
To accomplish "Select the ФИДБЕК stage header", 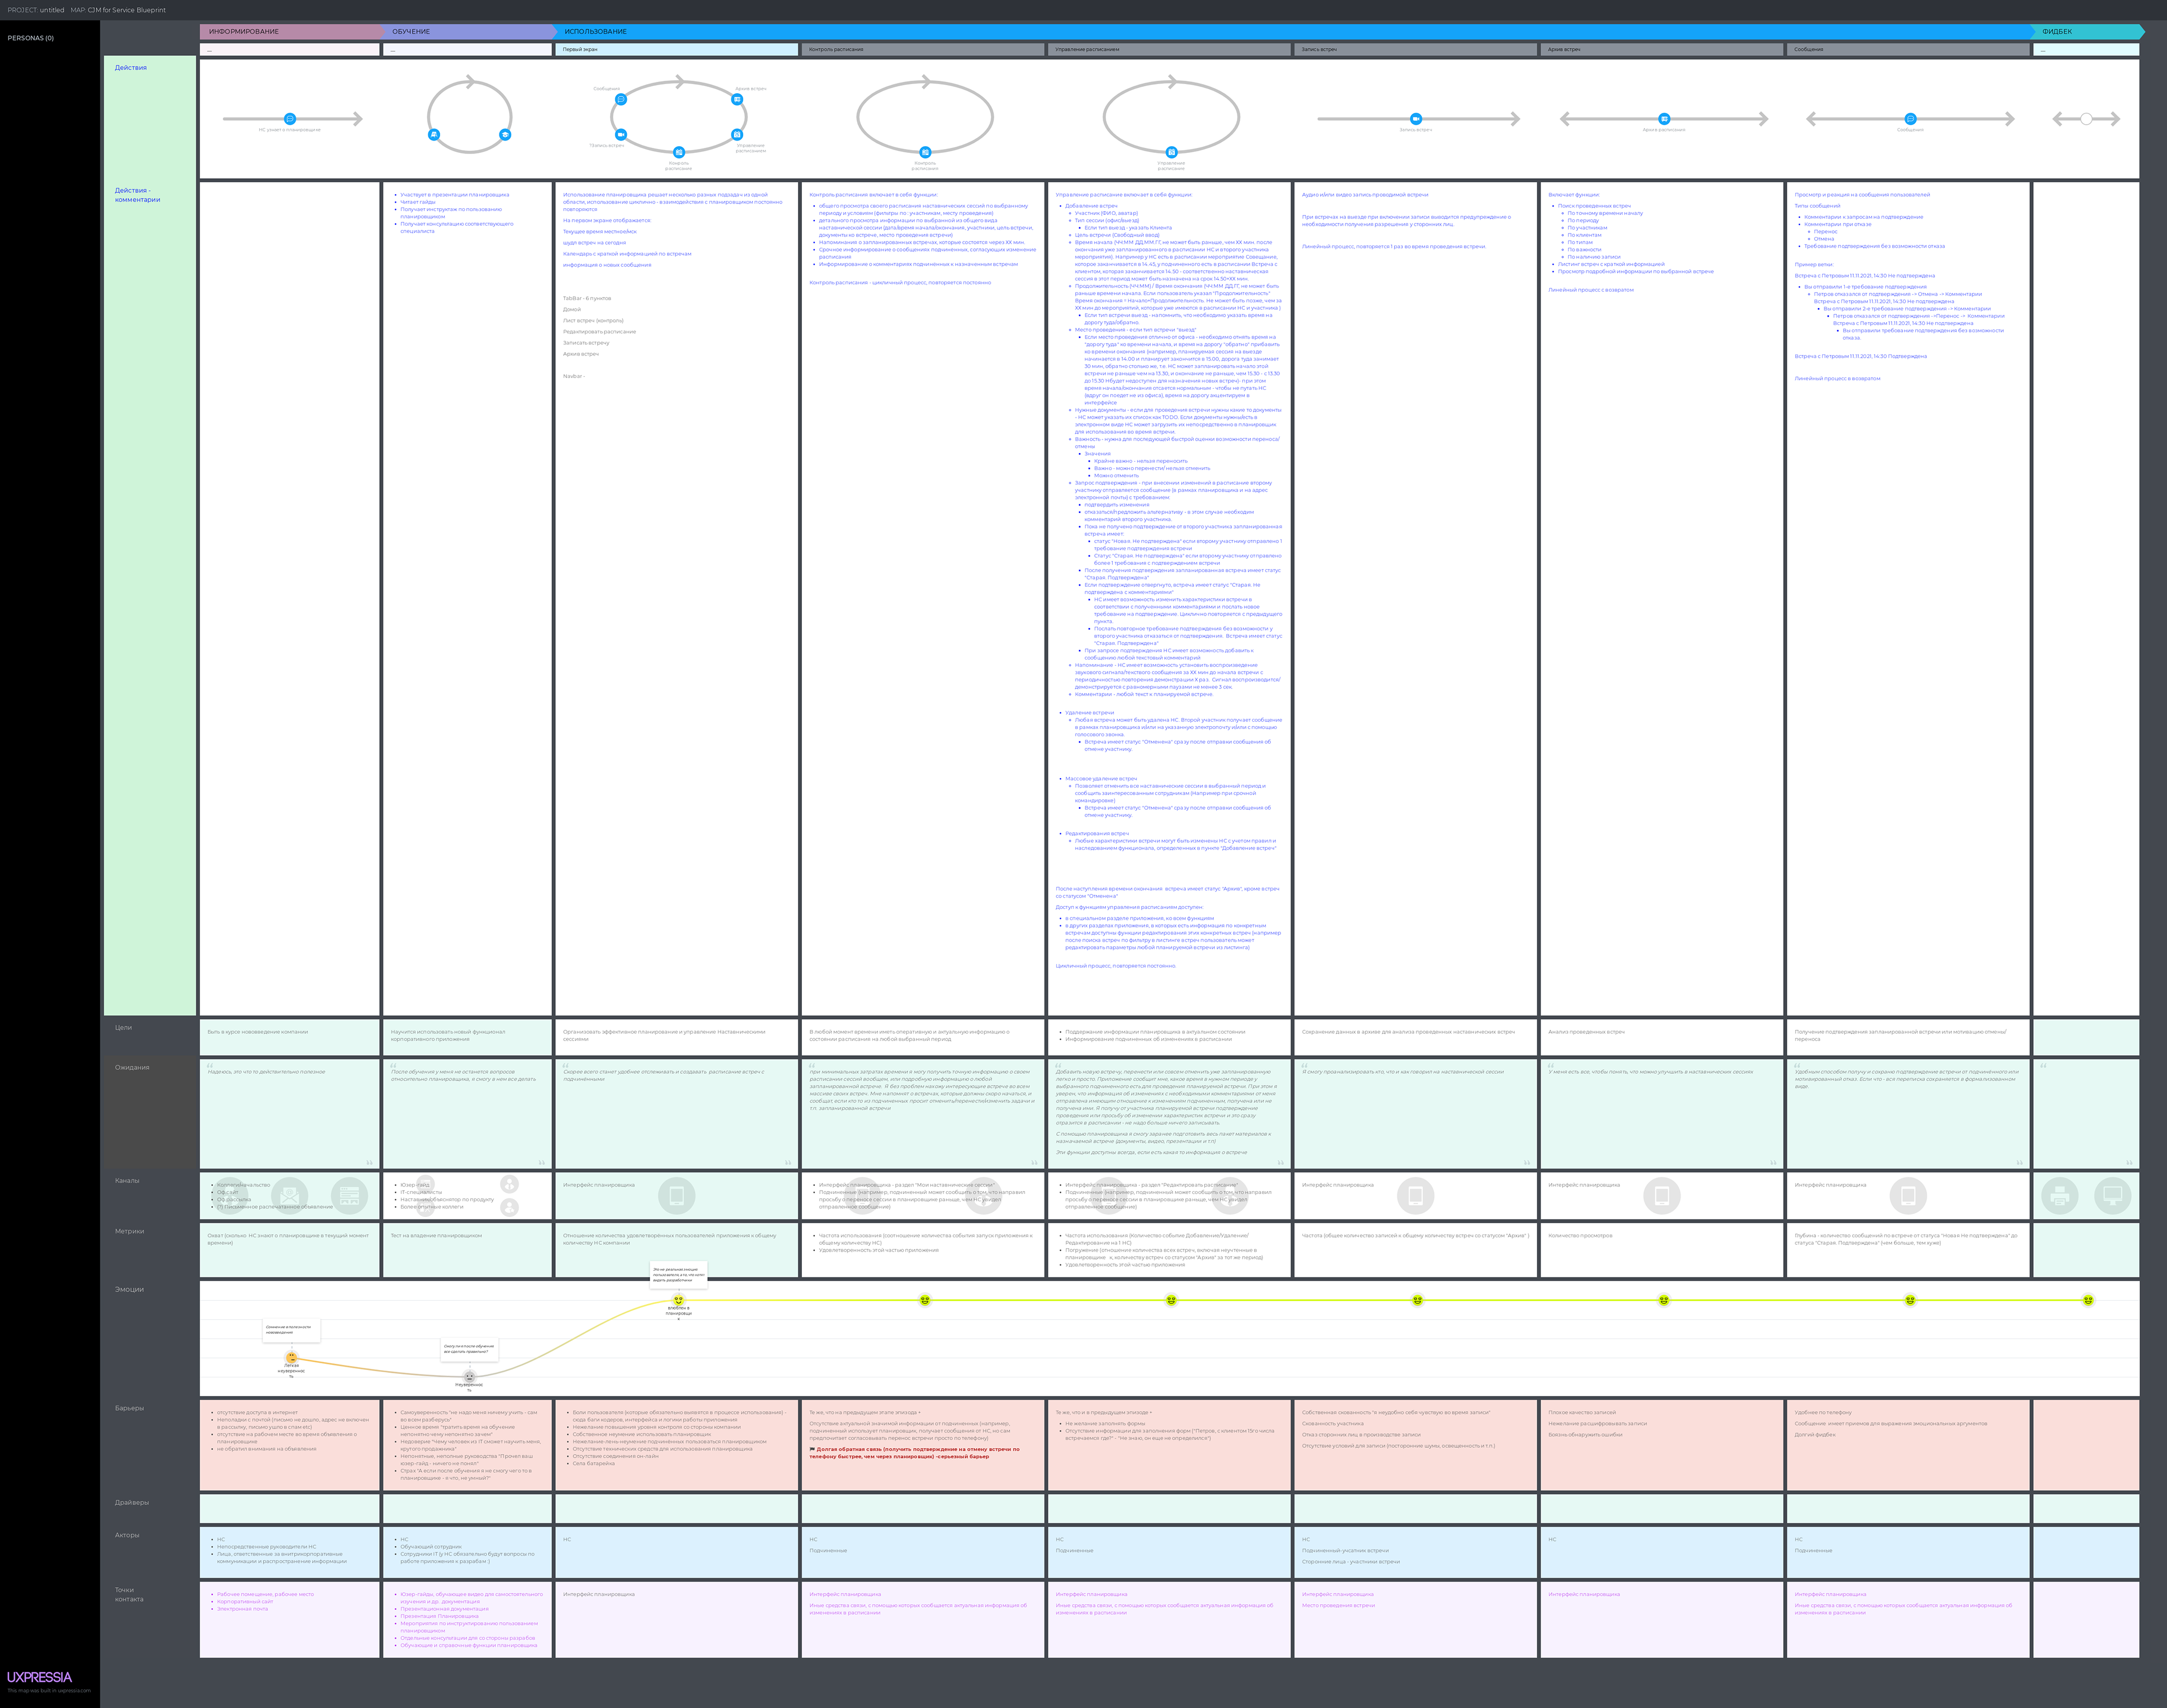I will [2087, 32].
